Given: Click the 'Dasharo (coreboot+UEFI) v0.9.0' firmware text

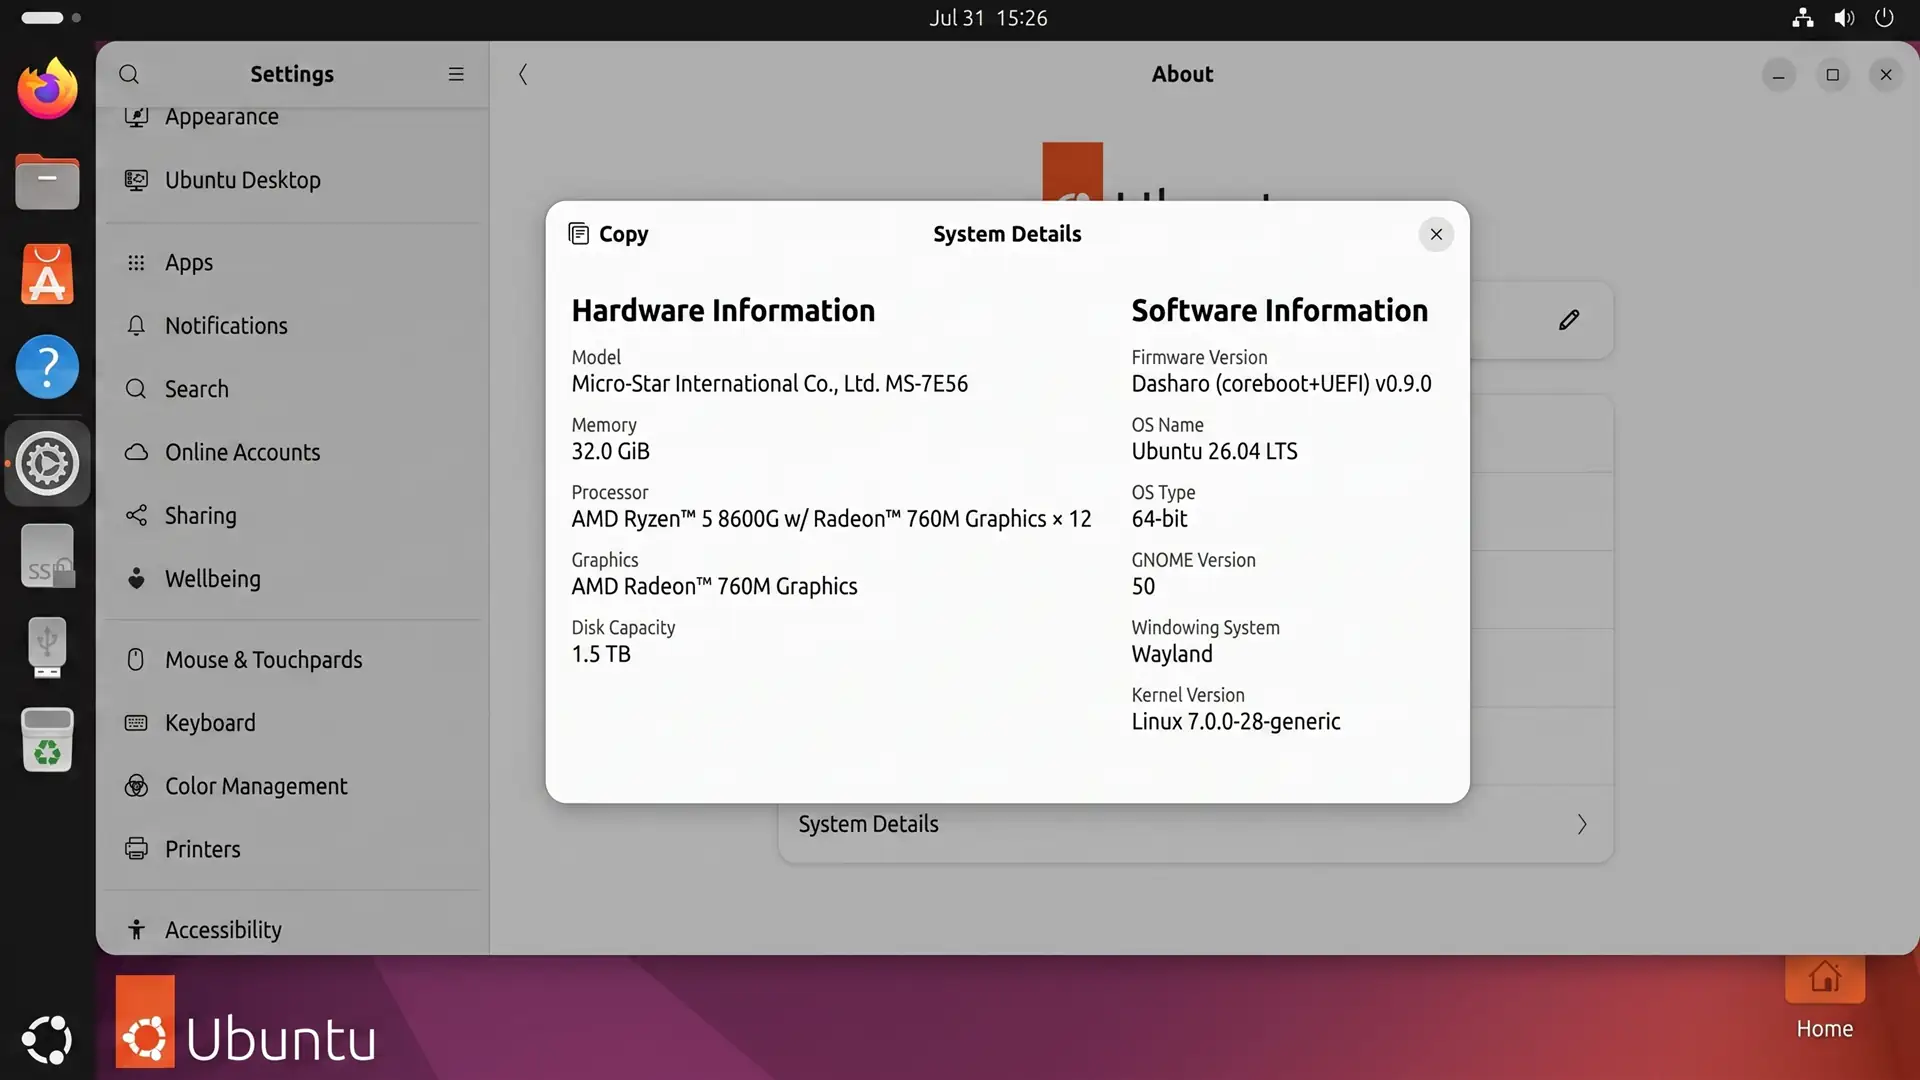Looking at the screenshot, I should (x=1281, y=384).
